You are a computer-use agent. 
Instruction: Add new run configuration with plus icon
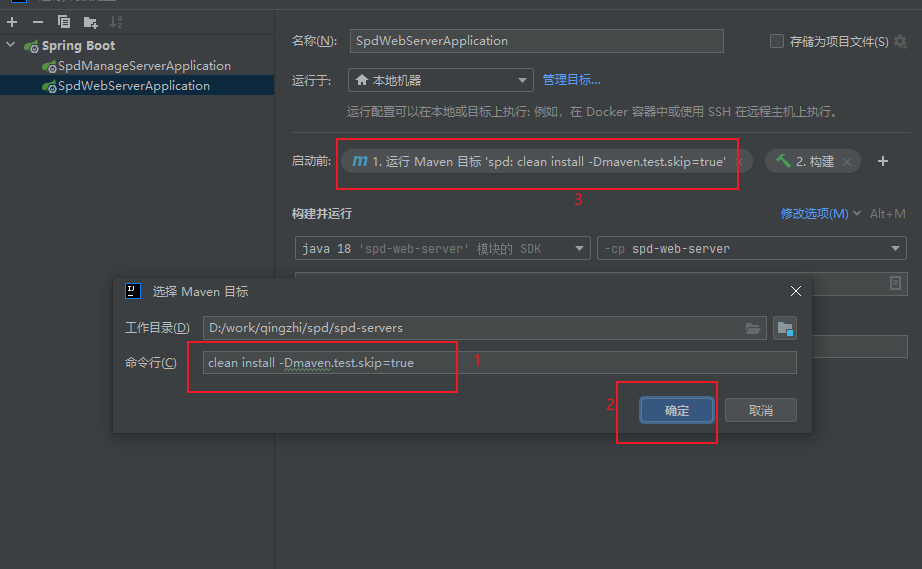pos(12,22)
